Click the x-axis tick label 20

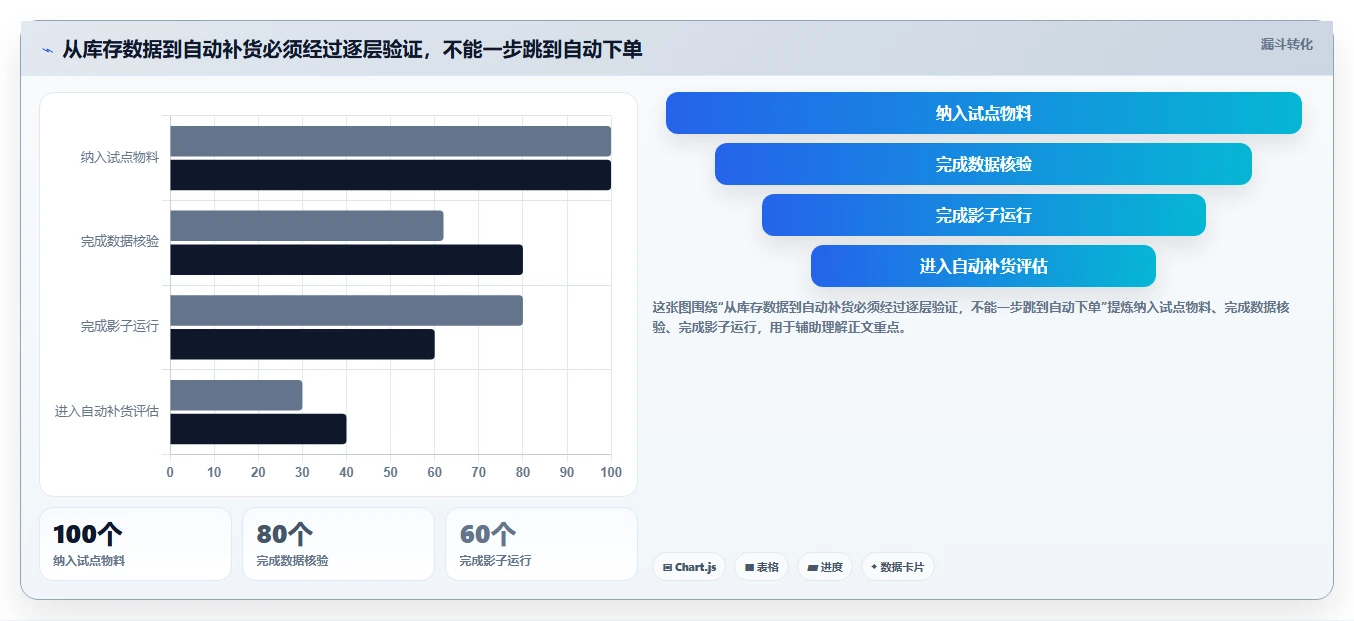coord(258,472)
